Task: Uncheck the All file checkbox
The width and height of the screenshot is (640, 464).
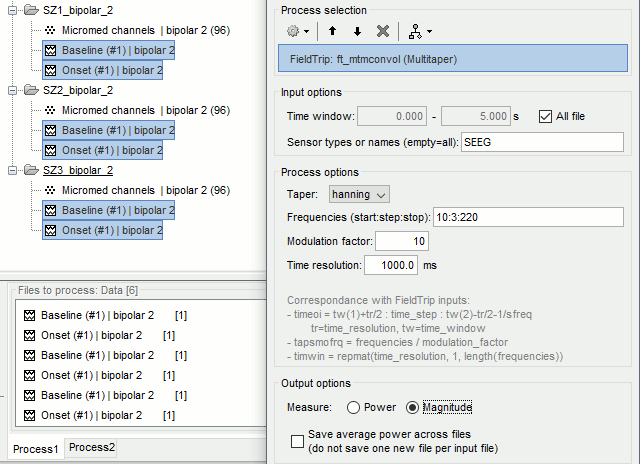Action: tap(545, 116)
